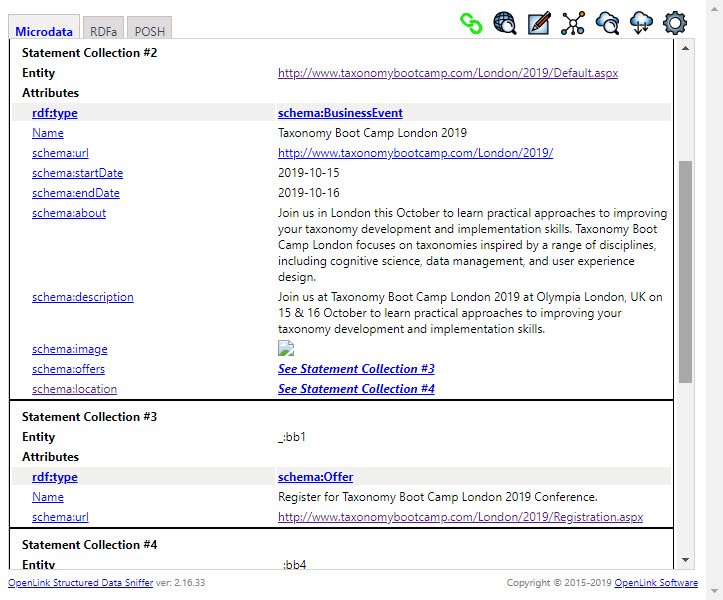Click the text Taxonomy Boot Camp London 2019

coord(372,133)
